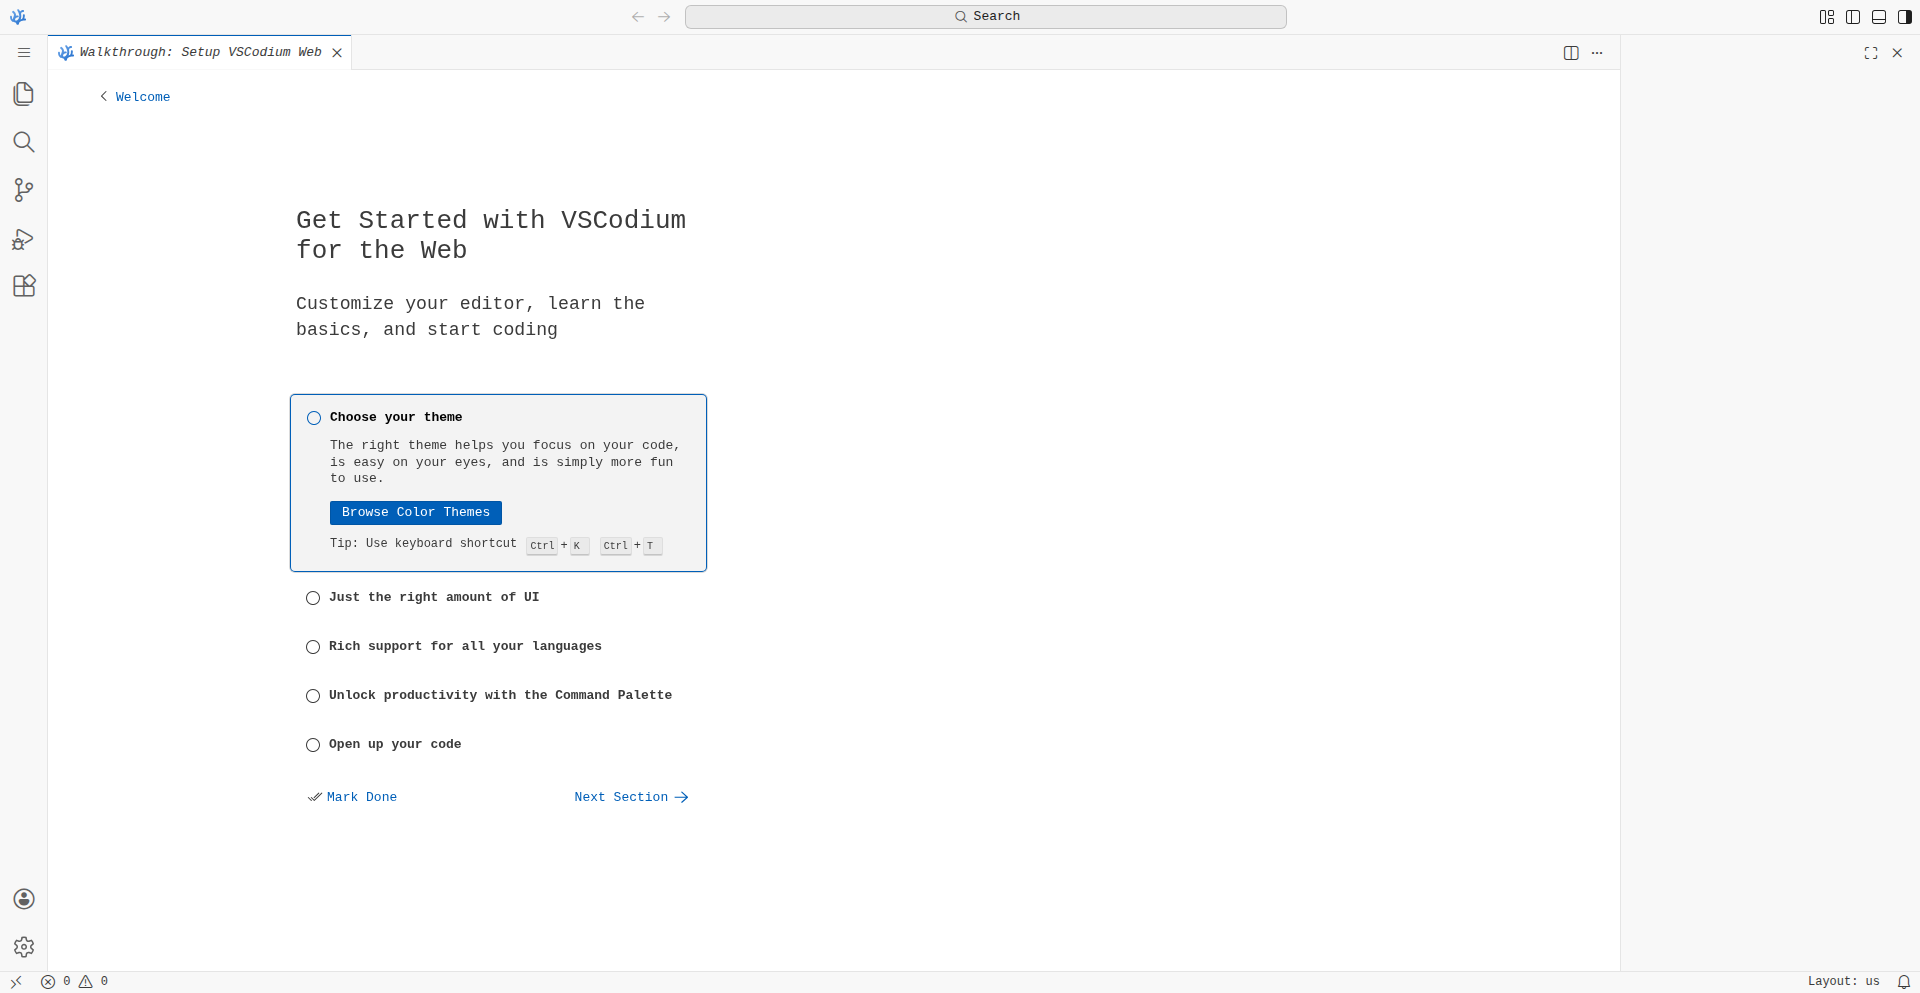Screen dimensions: 1920x993
Task: Open the Search view in activity bar
Action: coord(24,142)
